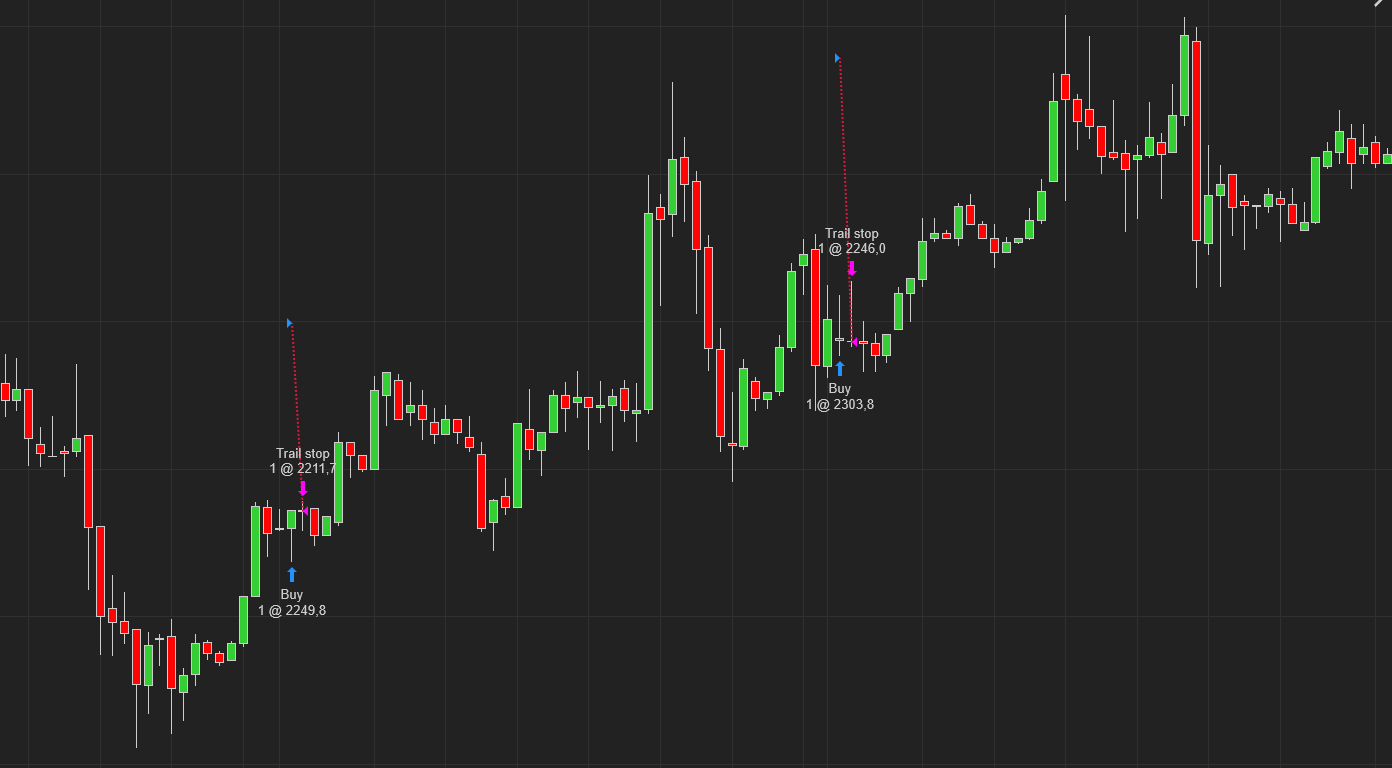Select the tallest red candle on the chart
1392x768 pixels.
click(1196, 140)
